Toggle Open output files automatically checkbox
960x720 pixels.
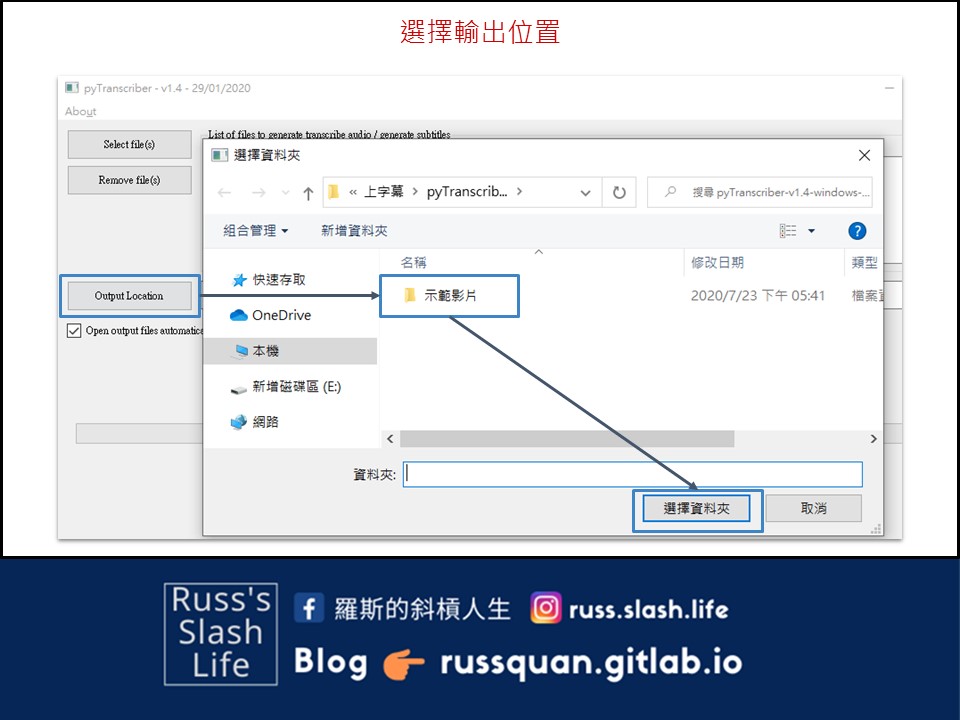point(74,331)
